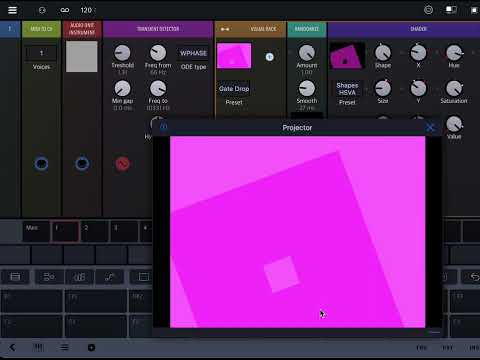Screen dimensions: 480x360
Task: Open the split view layout icon
Action: click(451, 10)
